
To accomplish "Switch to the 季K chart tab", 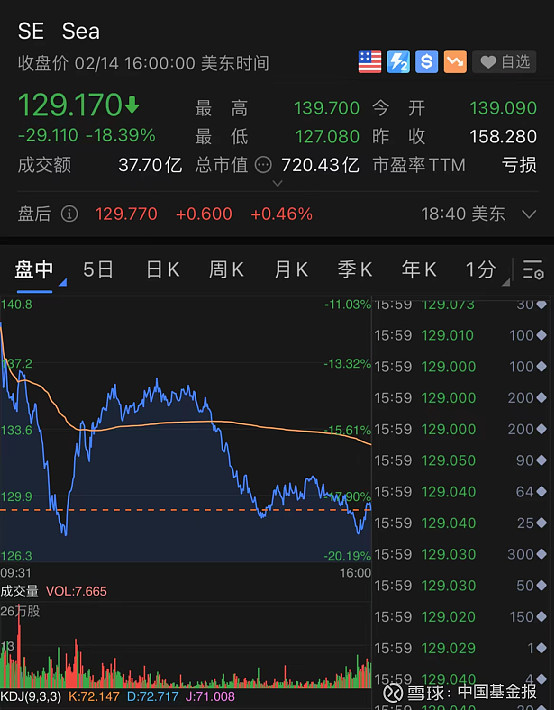I will pos(355,270).
